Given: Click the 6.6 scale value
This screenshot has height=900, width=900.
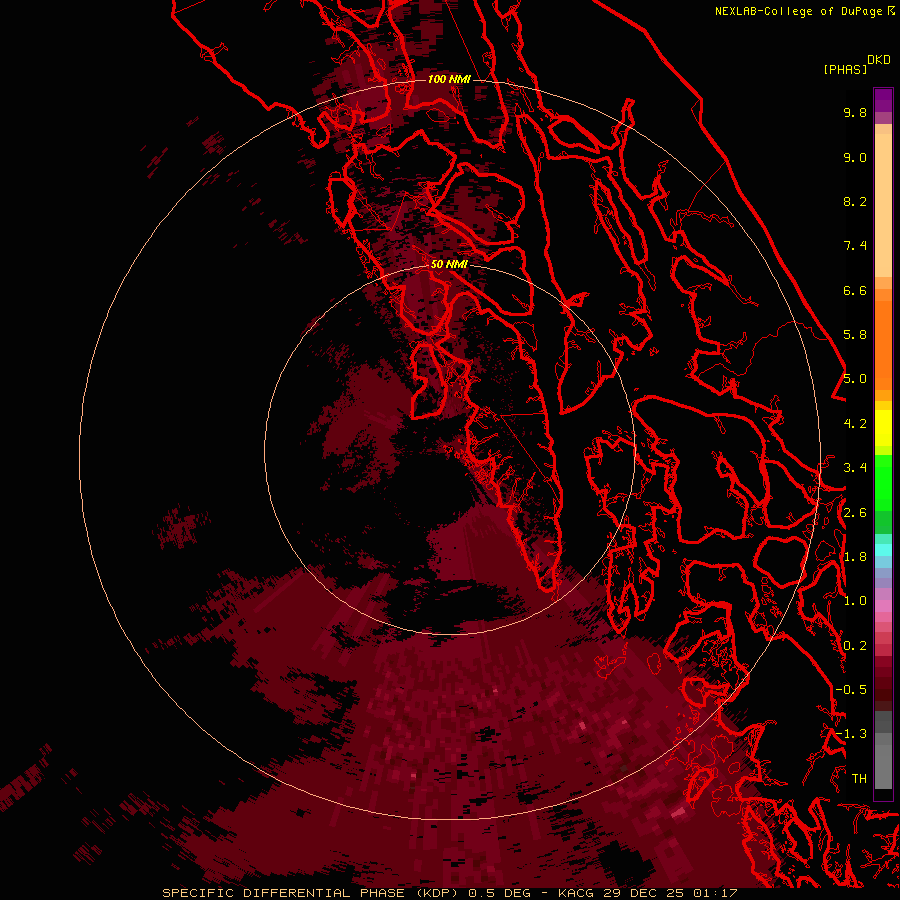Looking at the screenshot, I should 855,290.
